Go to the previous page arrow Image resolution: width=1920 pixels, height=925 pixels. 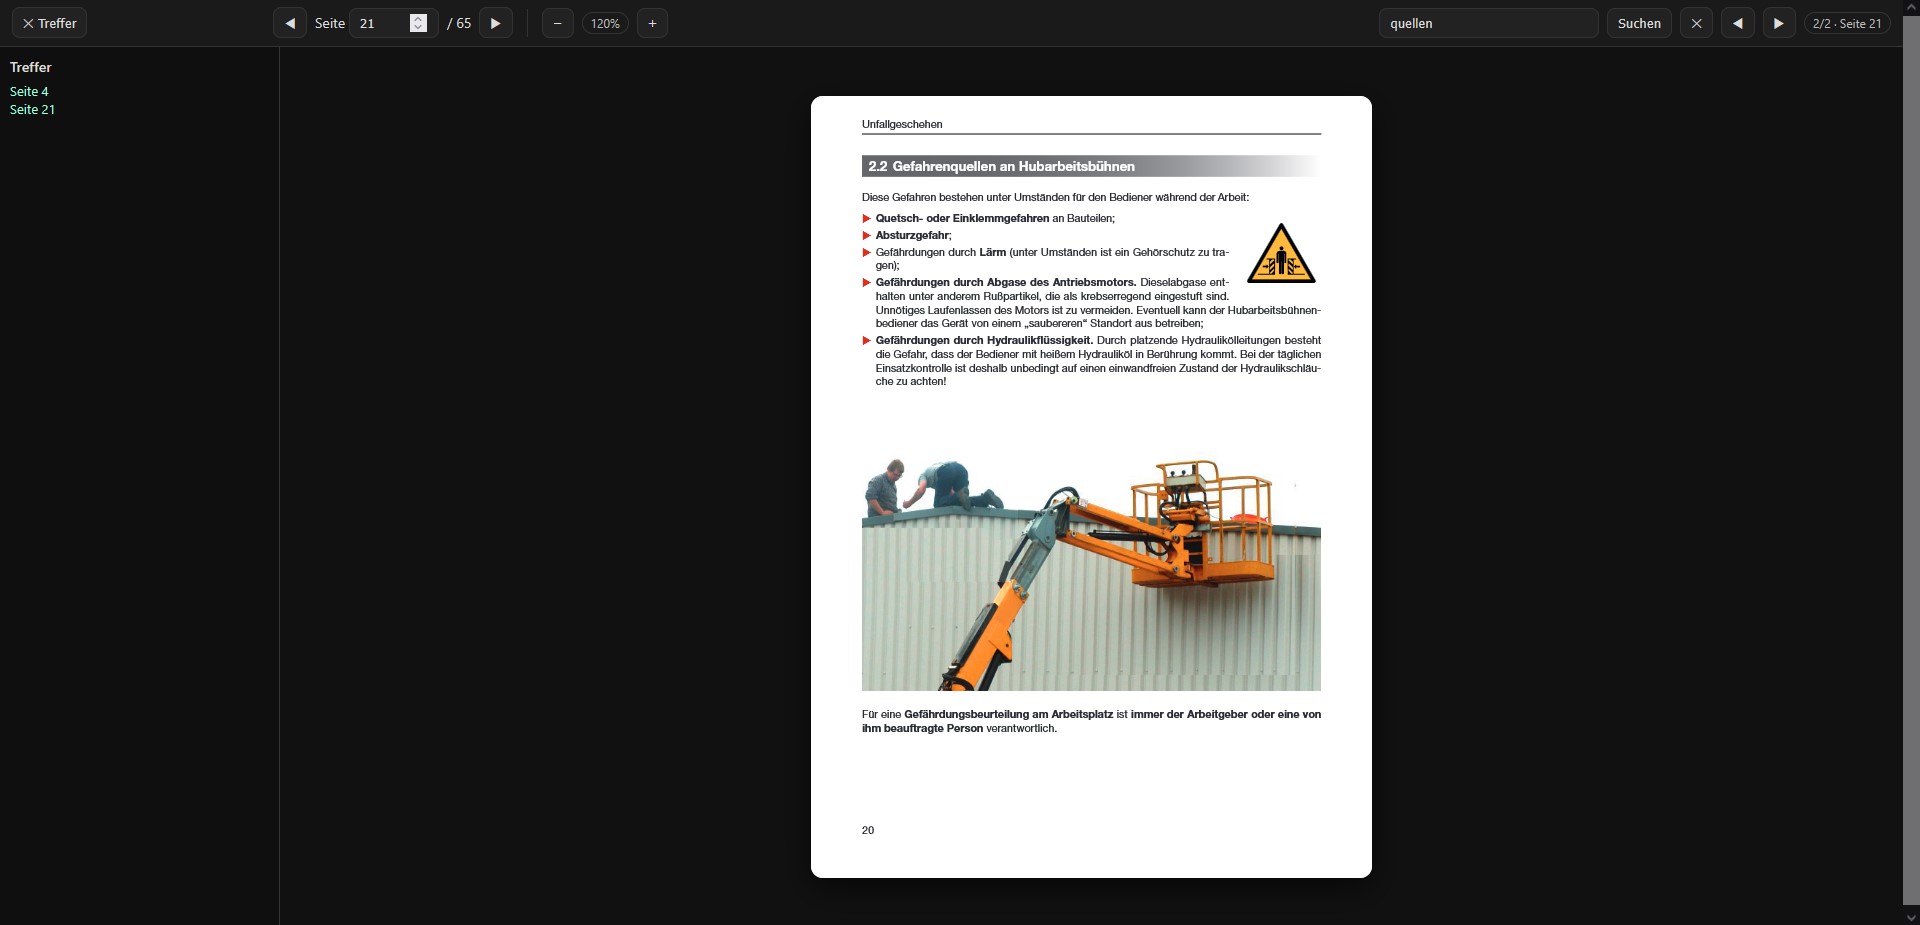(290, 23)
